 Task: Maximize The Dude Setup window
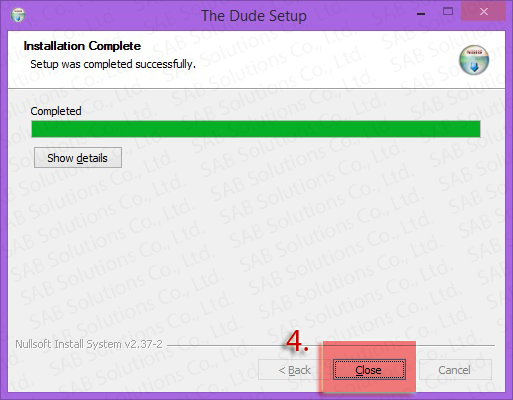point(448,12)
